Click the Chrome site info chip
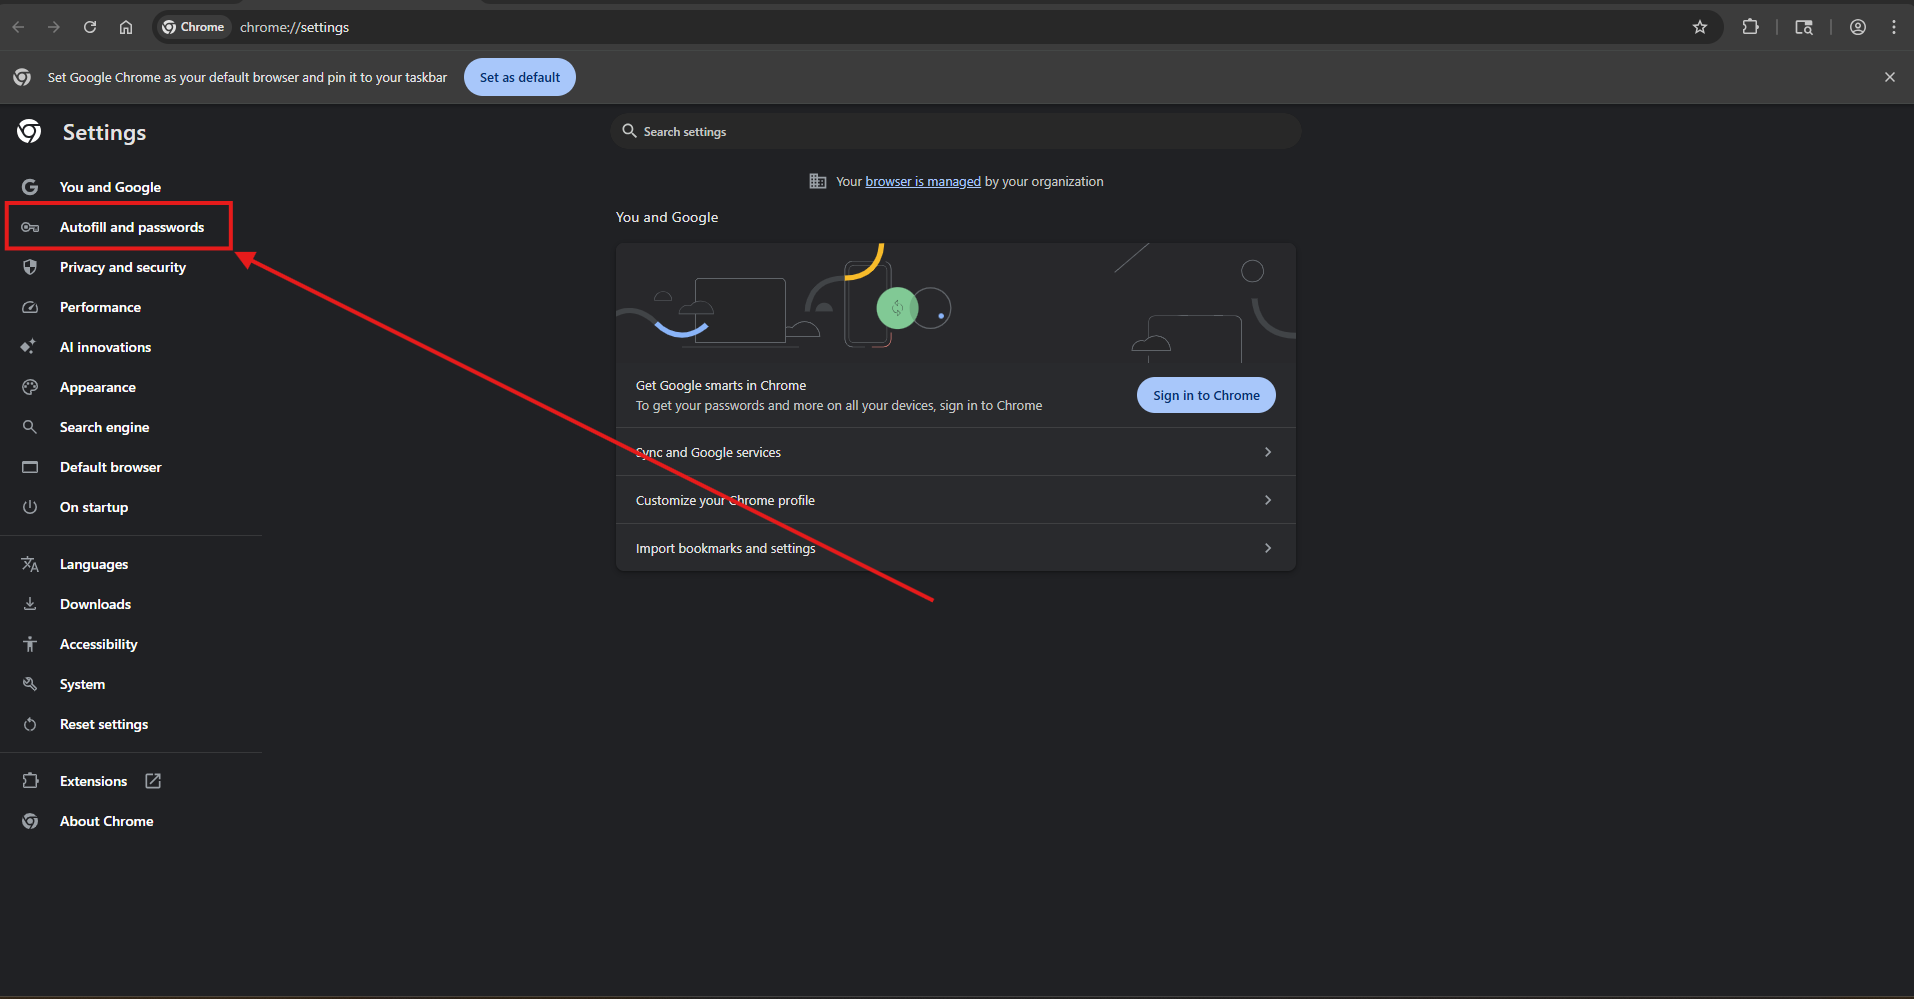The width and height of the screenshot is (1914, 999). [194, 27]
